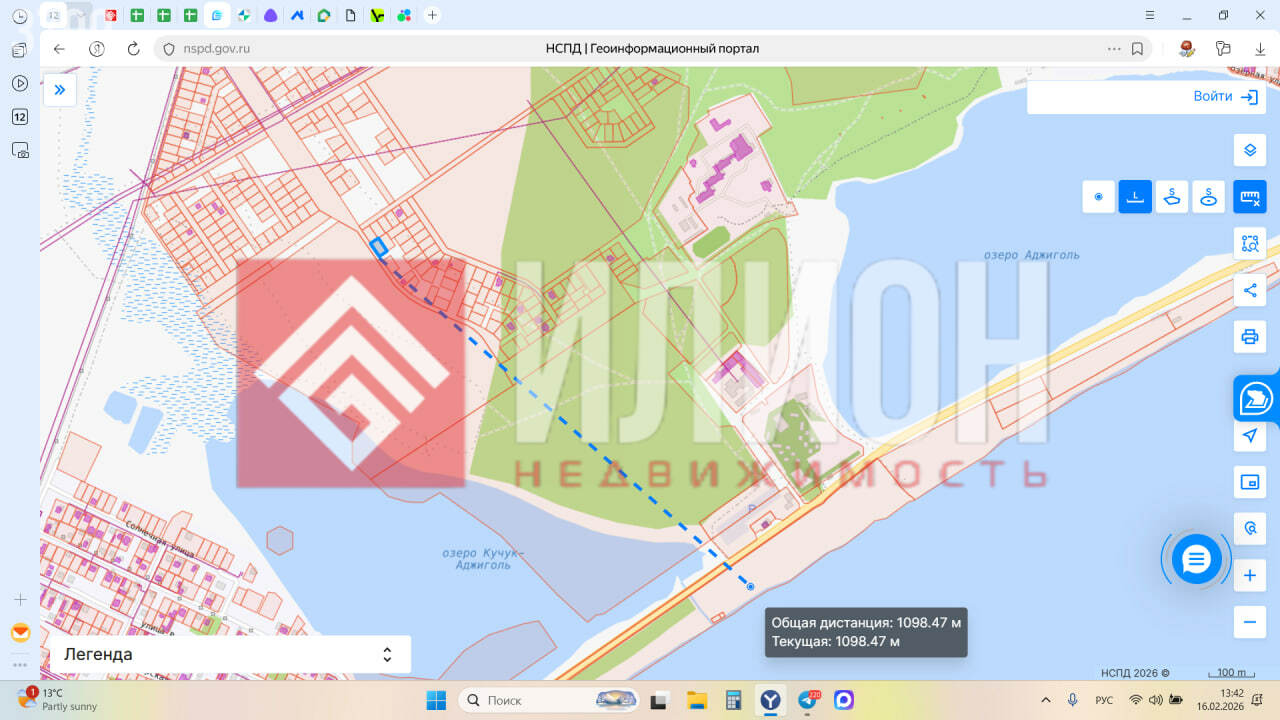Viewport: 1280px width, 720px height.
Task: Switch to polygon area measurement mode
Action: [1172, 197]
